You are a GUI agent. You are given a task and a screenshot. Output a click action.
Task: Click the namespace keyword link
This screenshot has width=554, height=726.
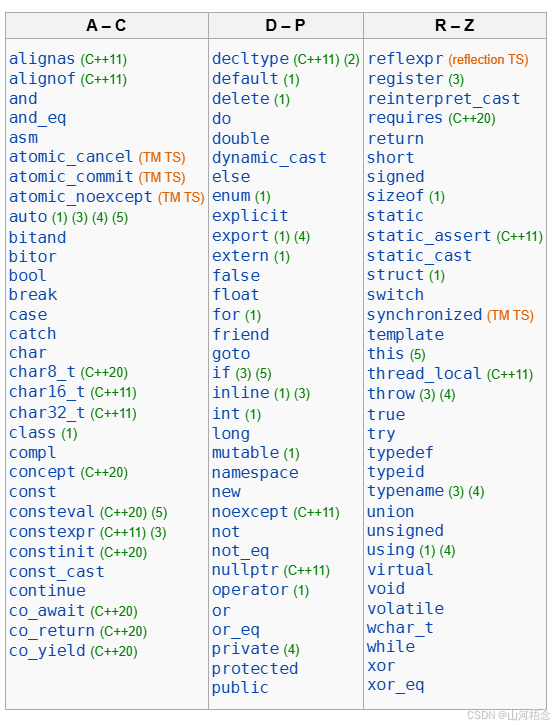(x=255, y=473)
